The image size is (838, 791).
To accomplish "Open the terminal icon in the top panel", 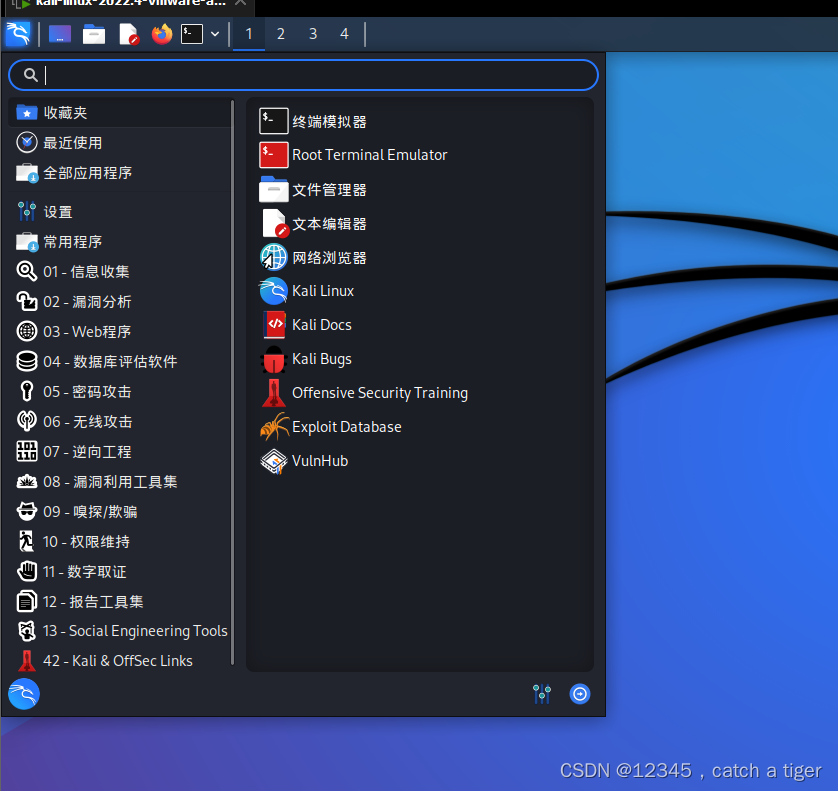I will click(x=192, y=34).
